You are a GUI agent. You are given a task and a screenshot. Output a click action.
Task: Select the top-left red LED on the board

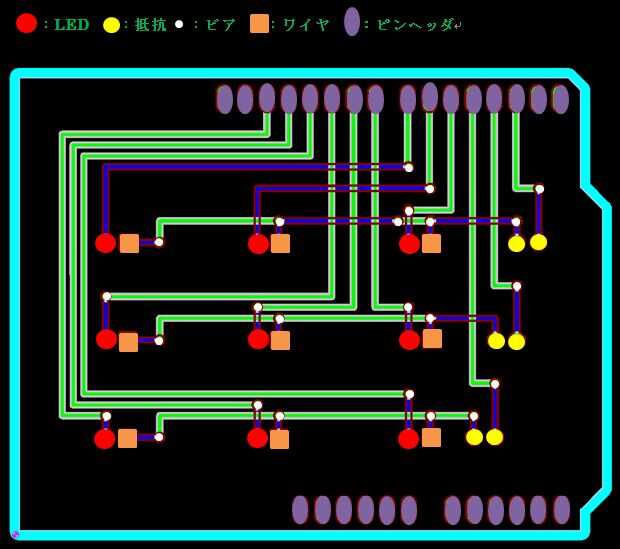[x=106, y=243]
